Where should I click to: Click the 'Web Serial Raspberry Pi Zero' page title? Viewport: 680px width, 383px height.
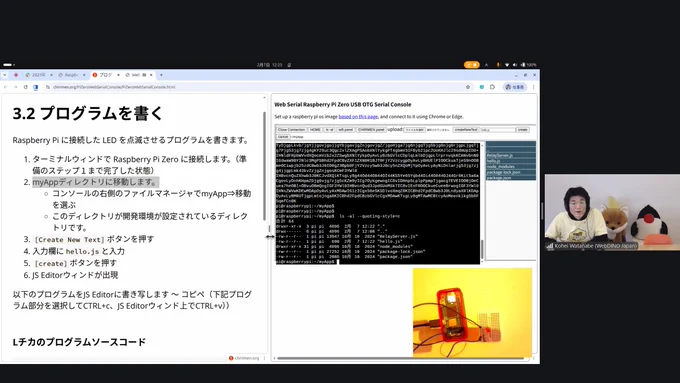pos(343,105)
